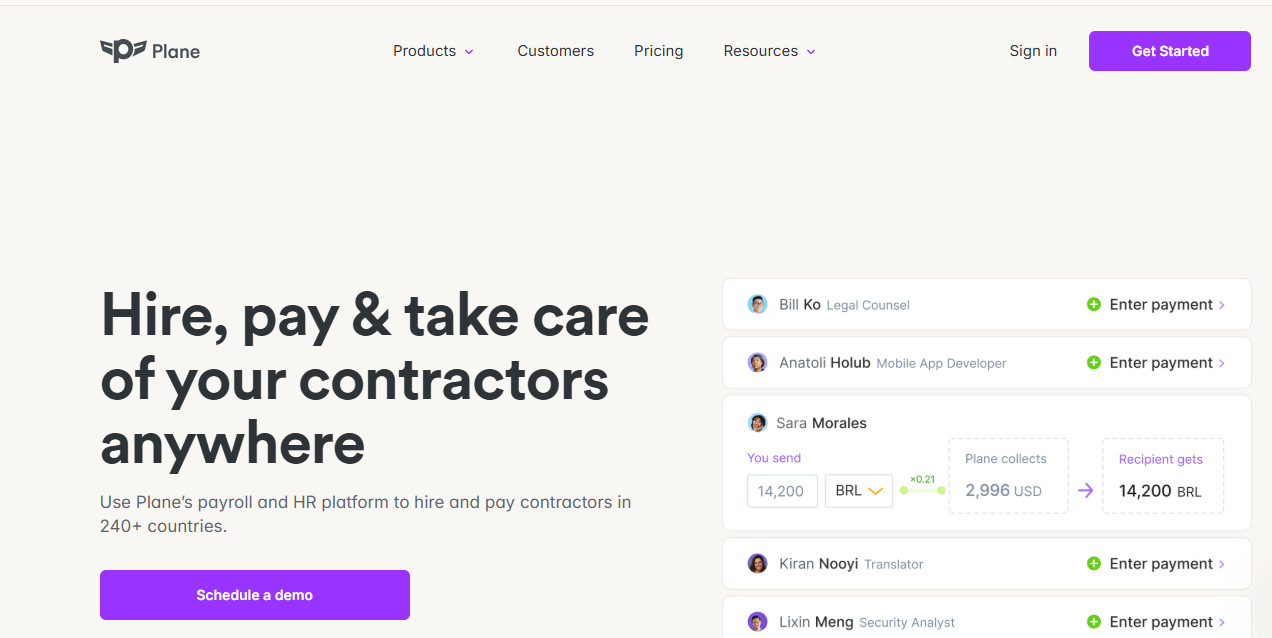
Task: Click Bill Ko's avatar icon
Action: coord(758,305)
